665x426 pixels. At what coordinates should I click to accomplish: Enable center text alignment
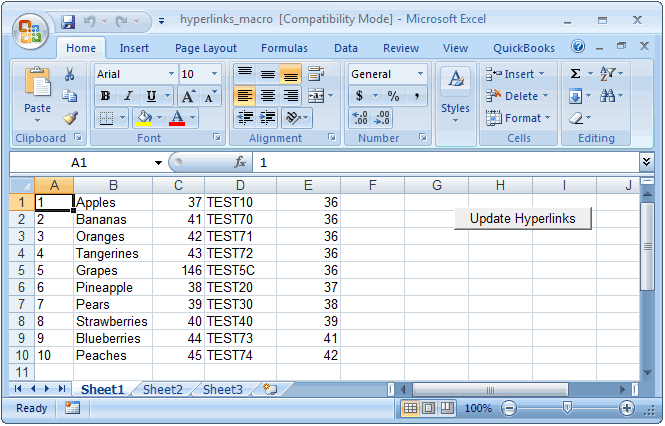(268, 96)
